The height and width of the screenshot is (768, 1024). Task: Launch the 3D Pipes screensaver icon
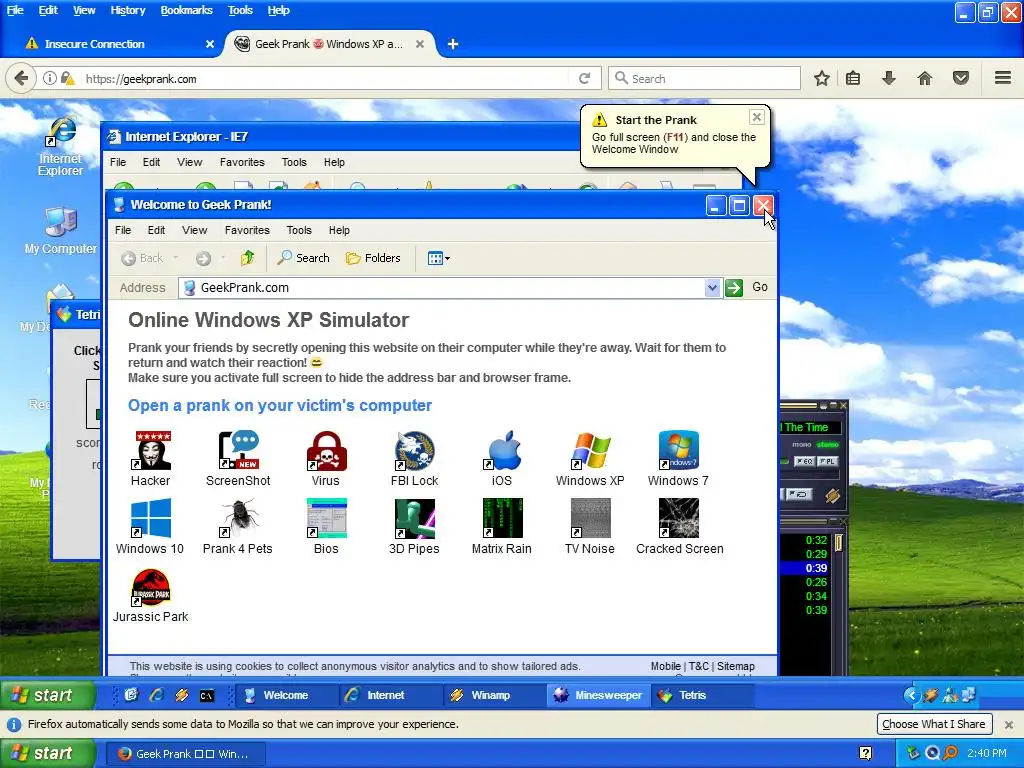click(x=414, y=526)
